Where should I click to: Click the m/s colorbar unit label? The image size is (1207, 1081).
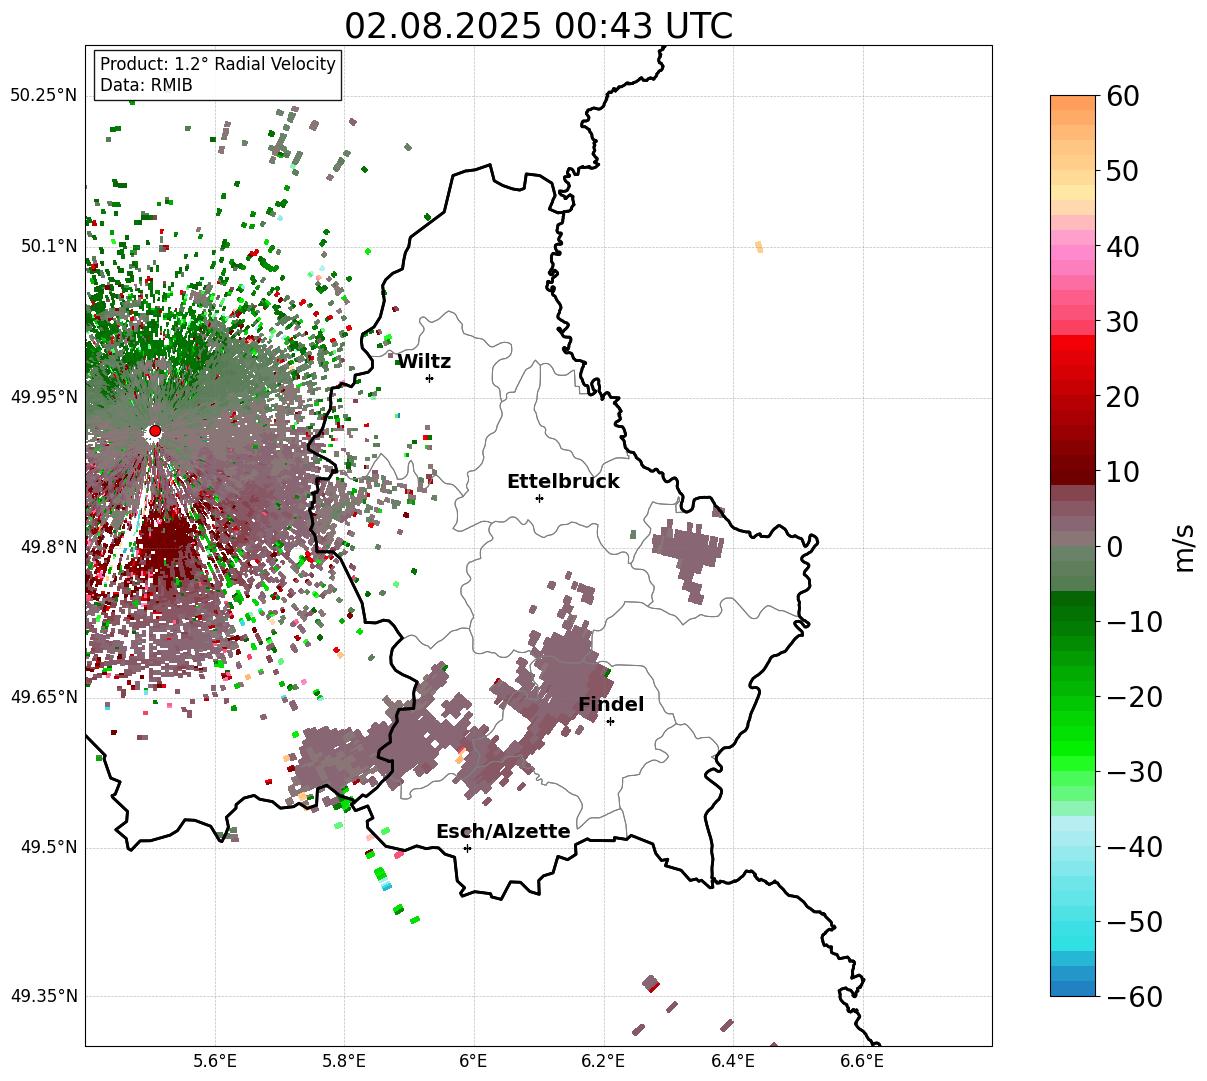[1184, 546]
